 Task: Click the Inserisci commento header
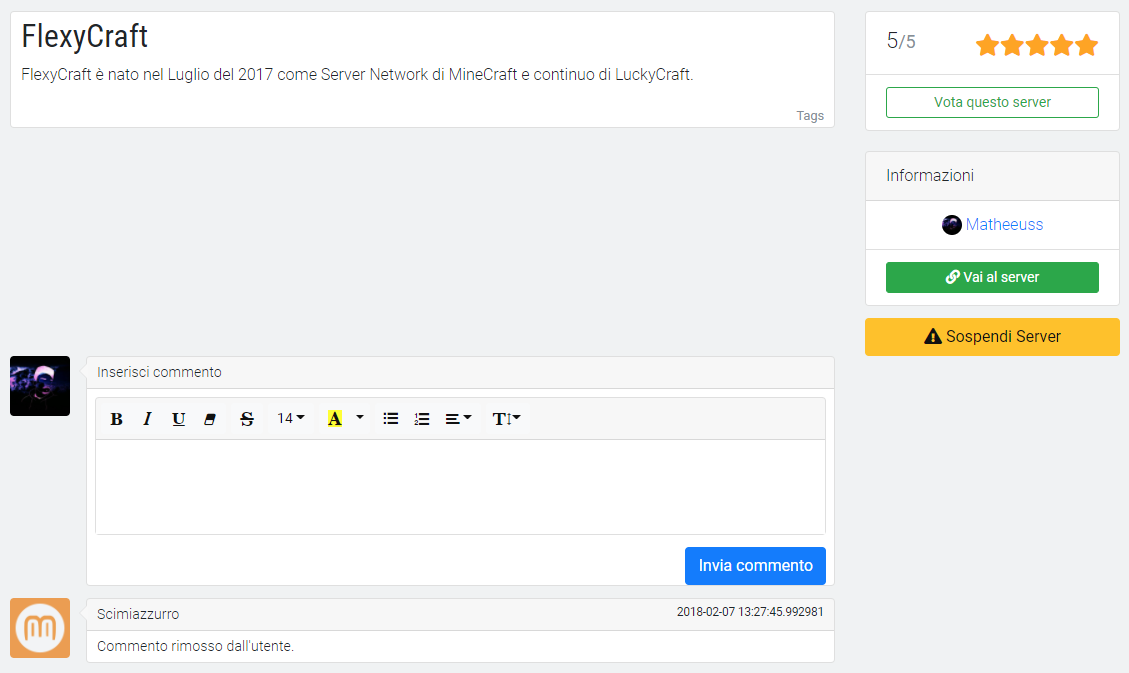460,373
